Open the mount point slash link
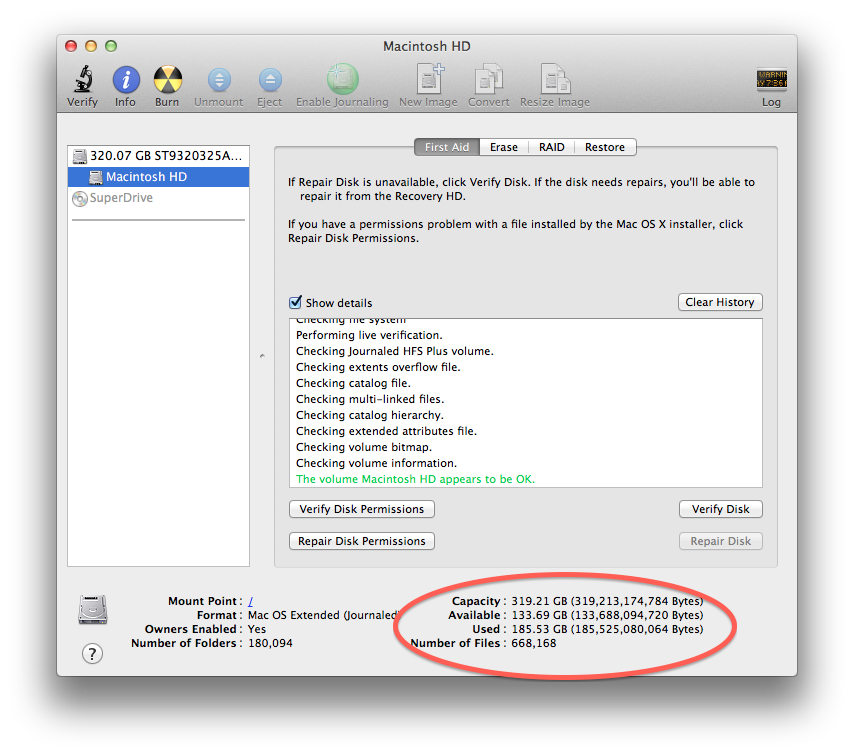This screenshot has width=854, height=755. click(251, 601)
